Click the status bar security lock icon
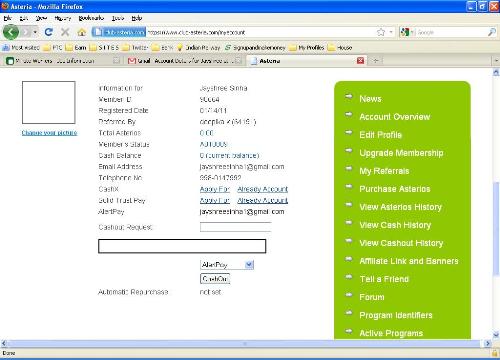 pyautogui.click(x=495, y=353)
